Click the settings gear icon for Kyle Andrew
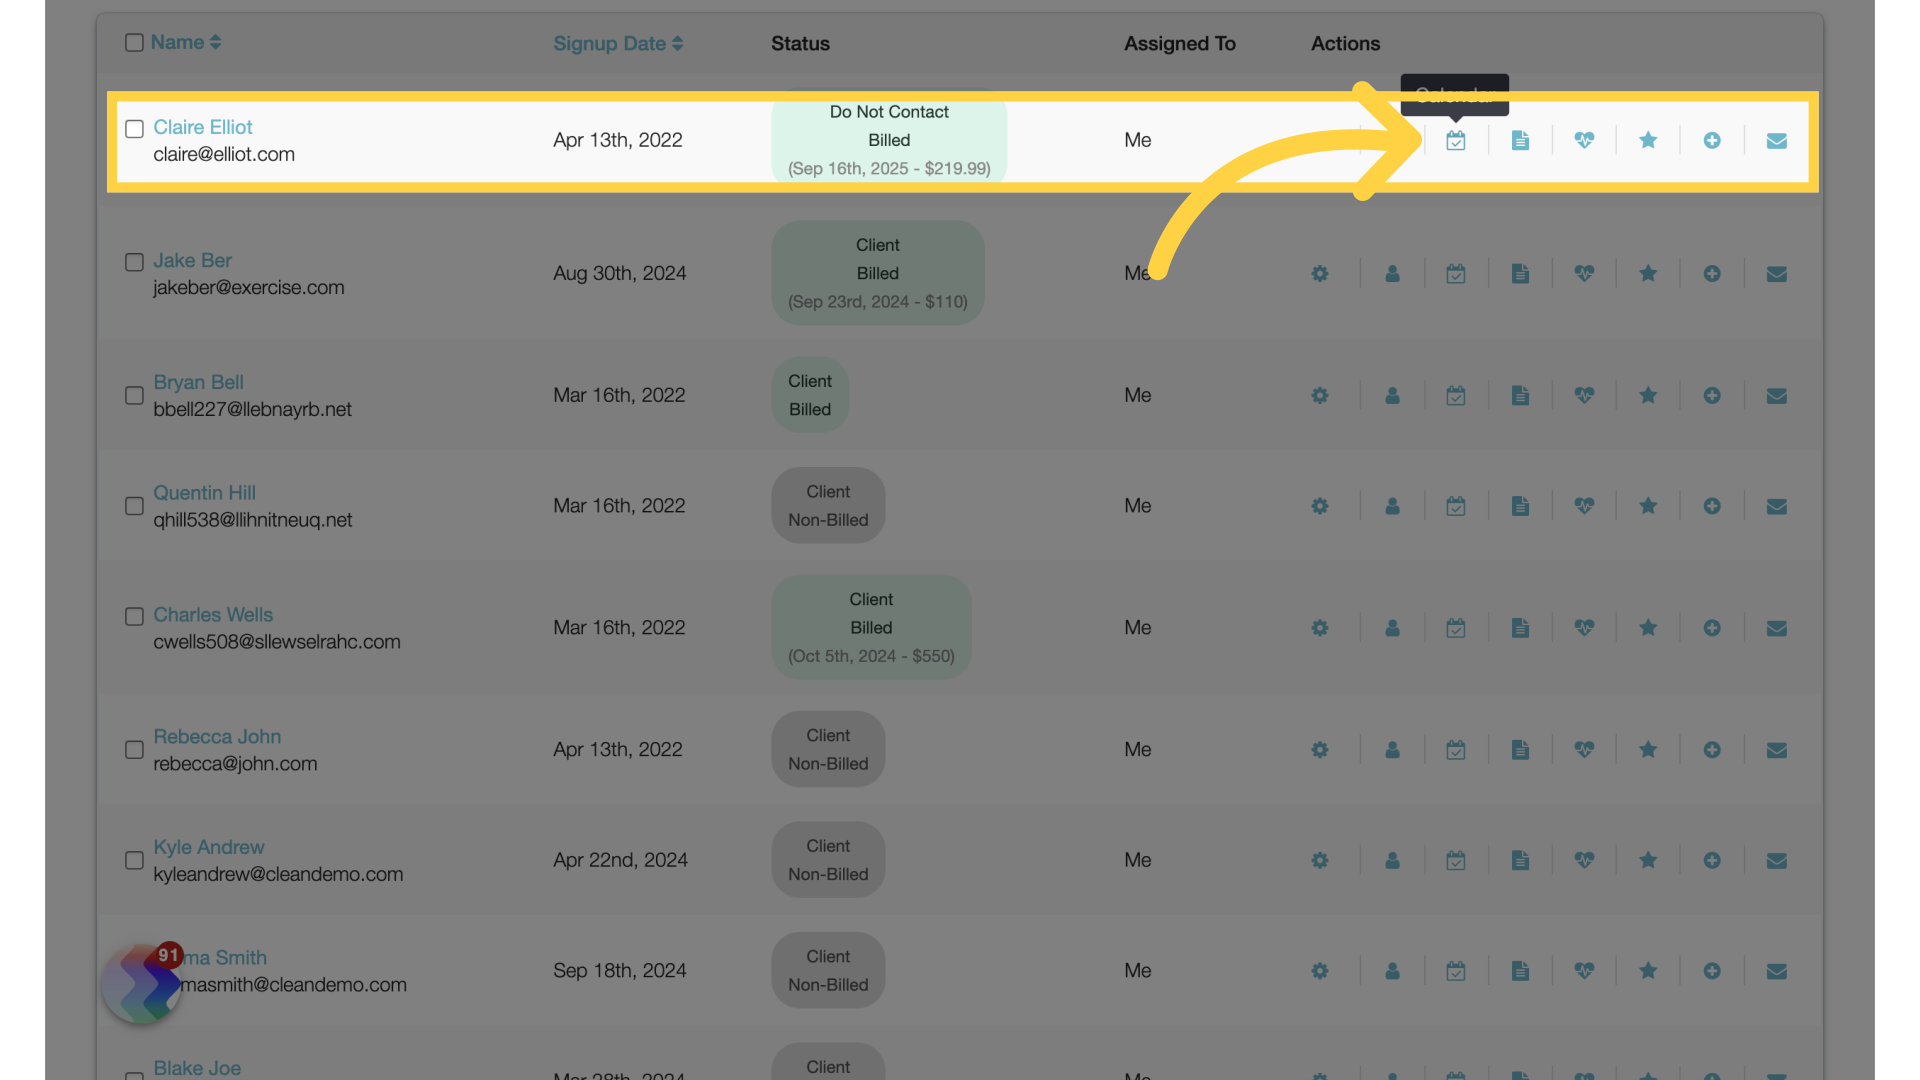The image size is (1920, 1080). point(1319,860)
